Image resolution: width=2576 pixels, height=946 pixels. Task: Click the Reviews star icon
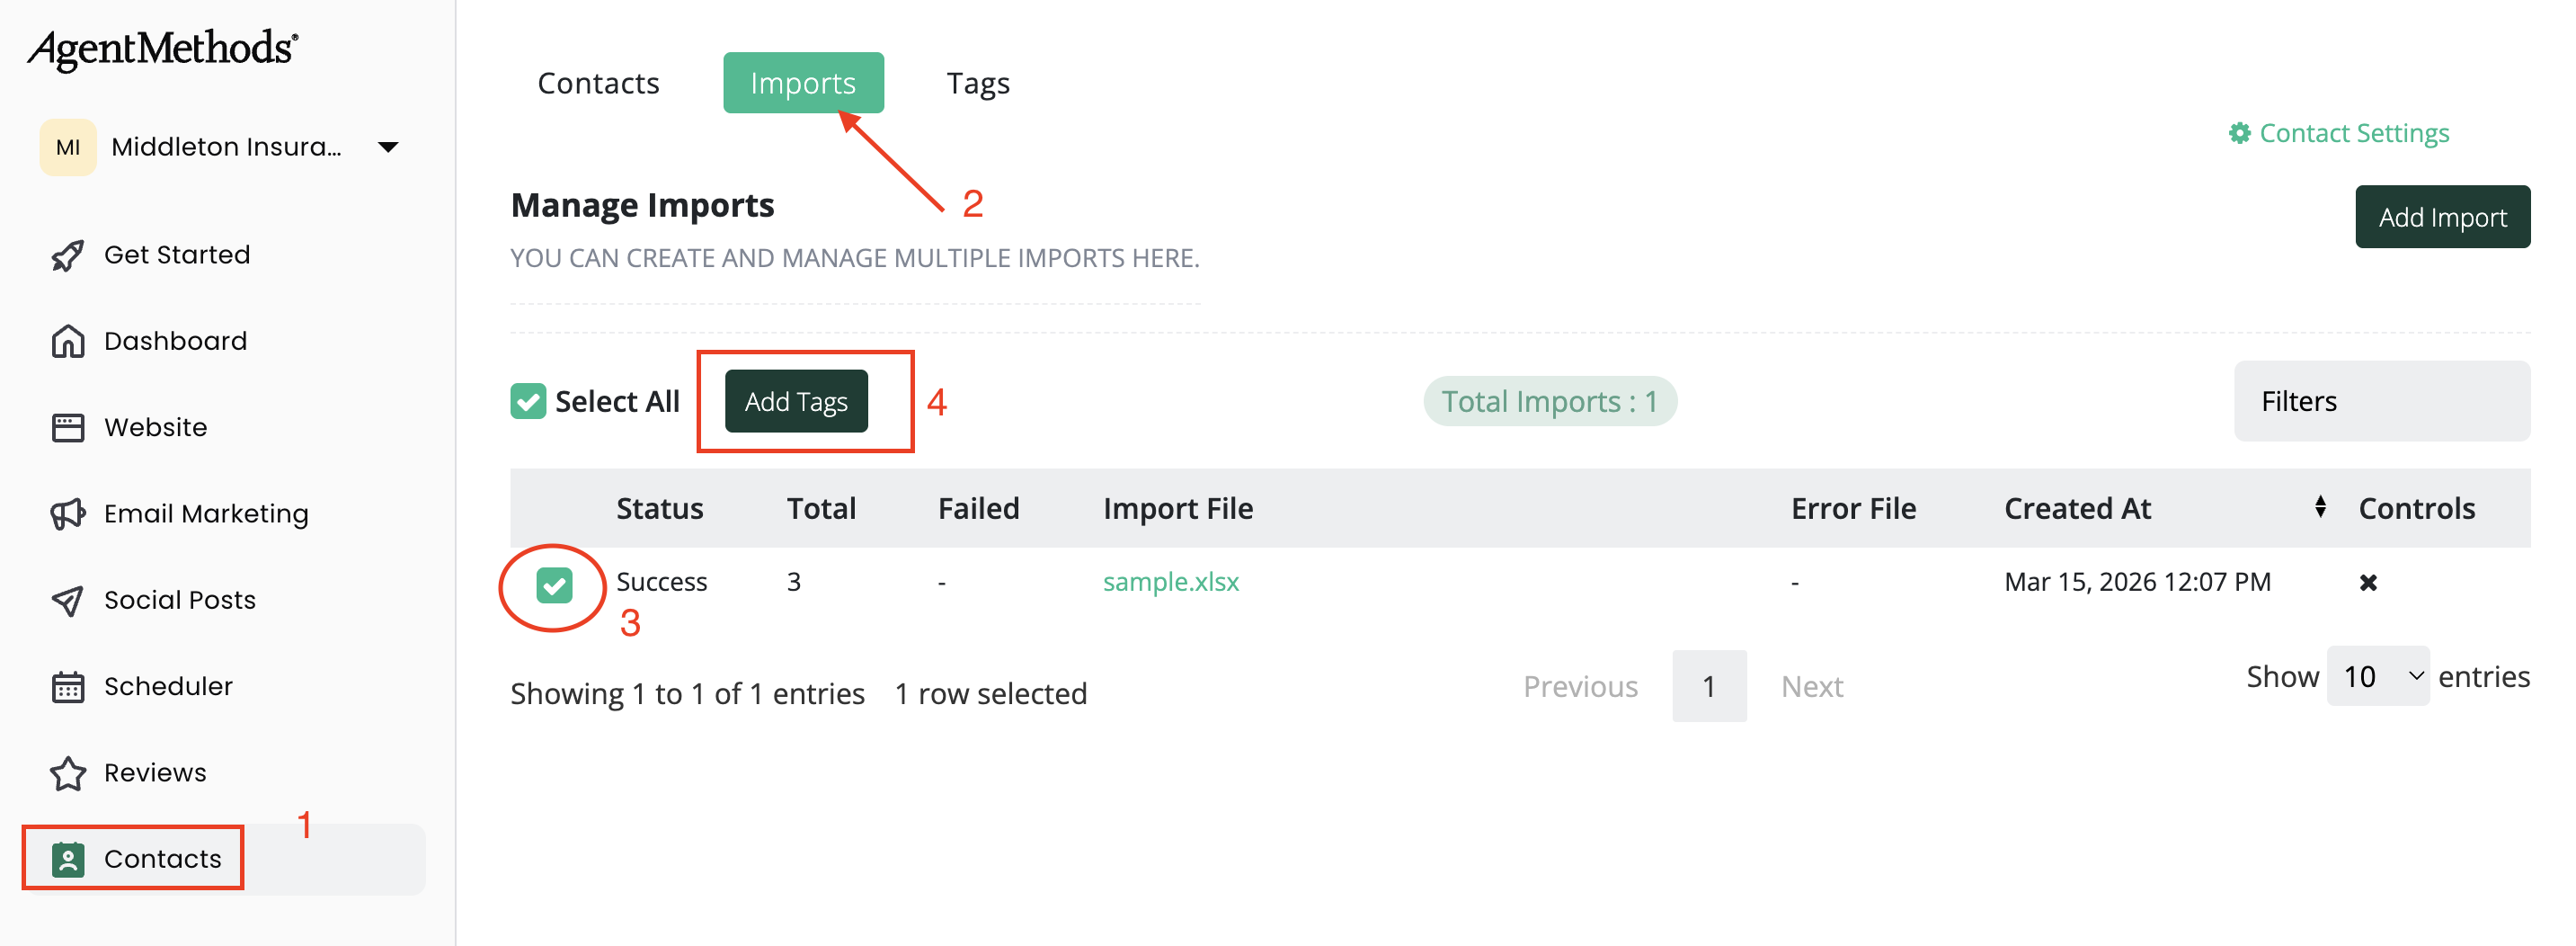coord(67,773)
